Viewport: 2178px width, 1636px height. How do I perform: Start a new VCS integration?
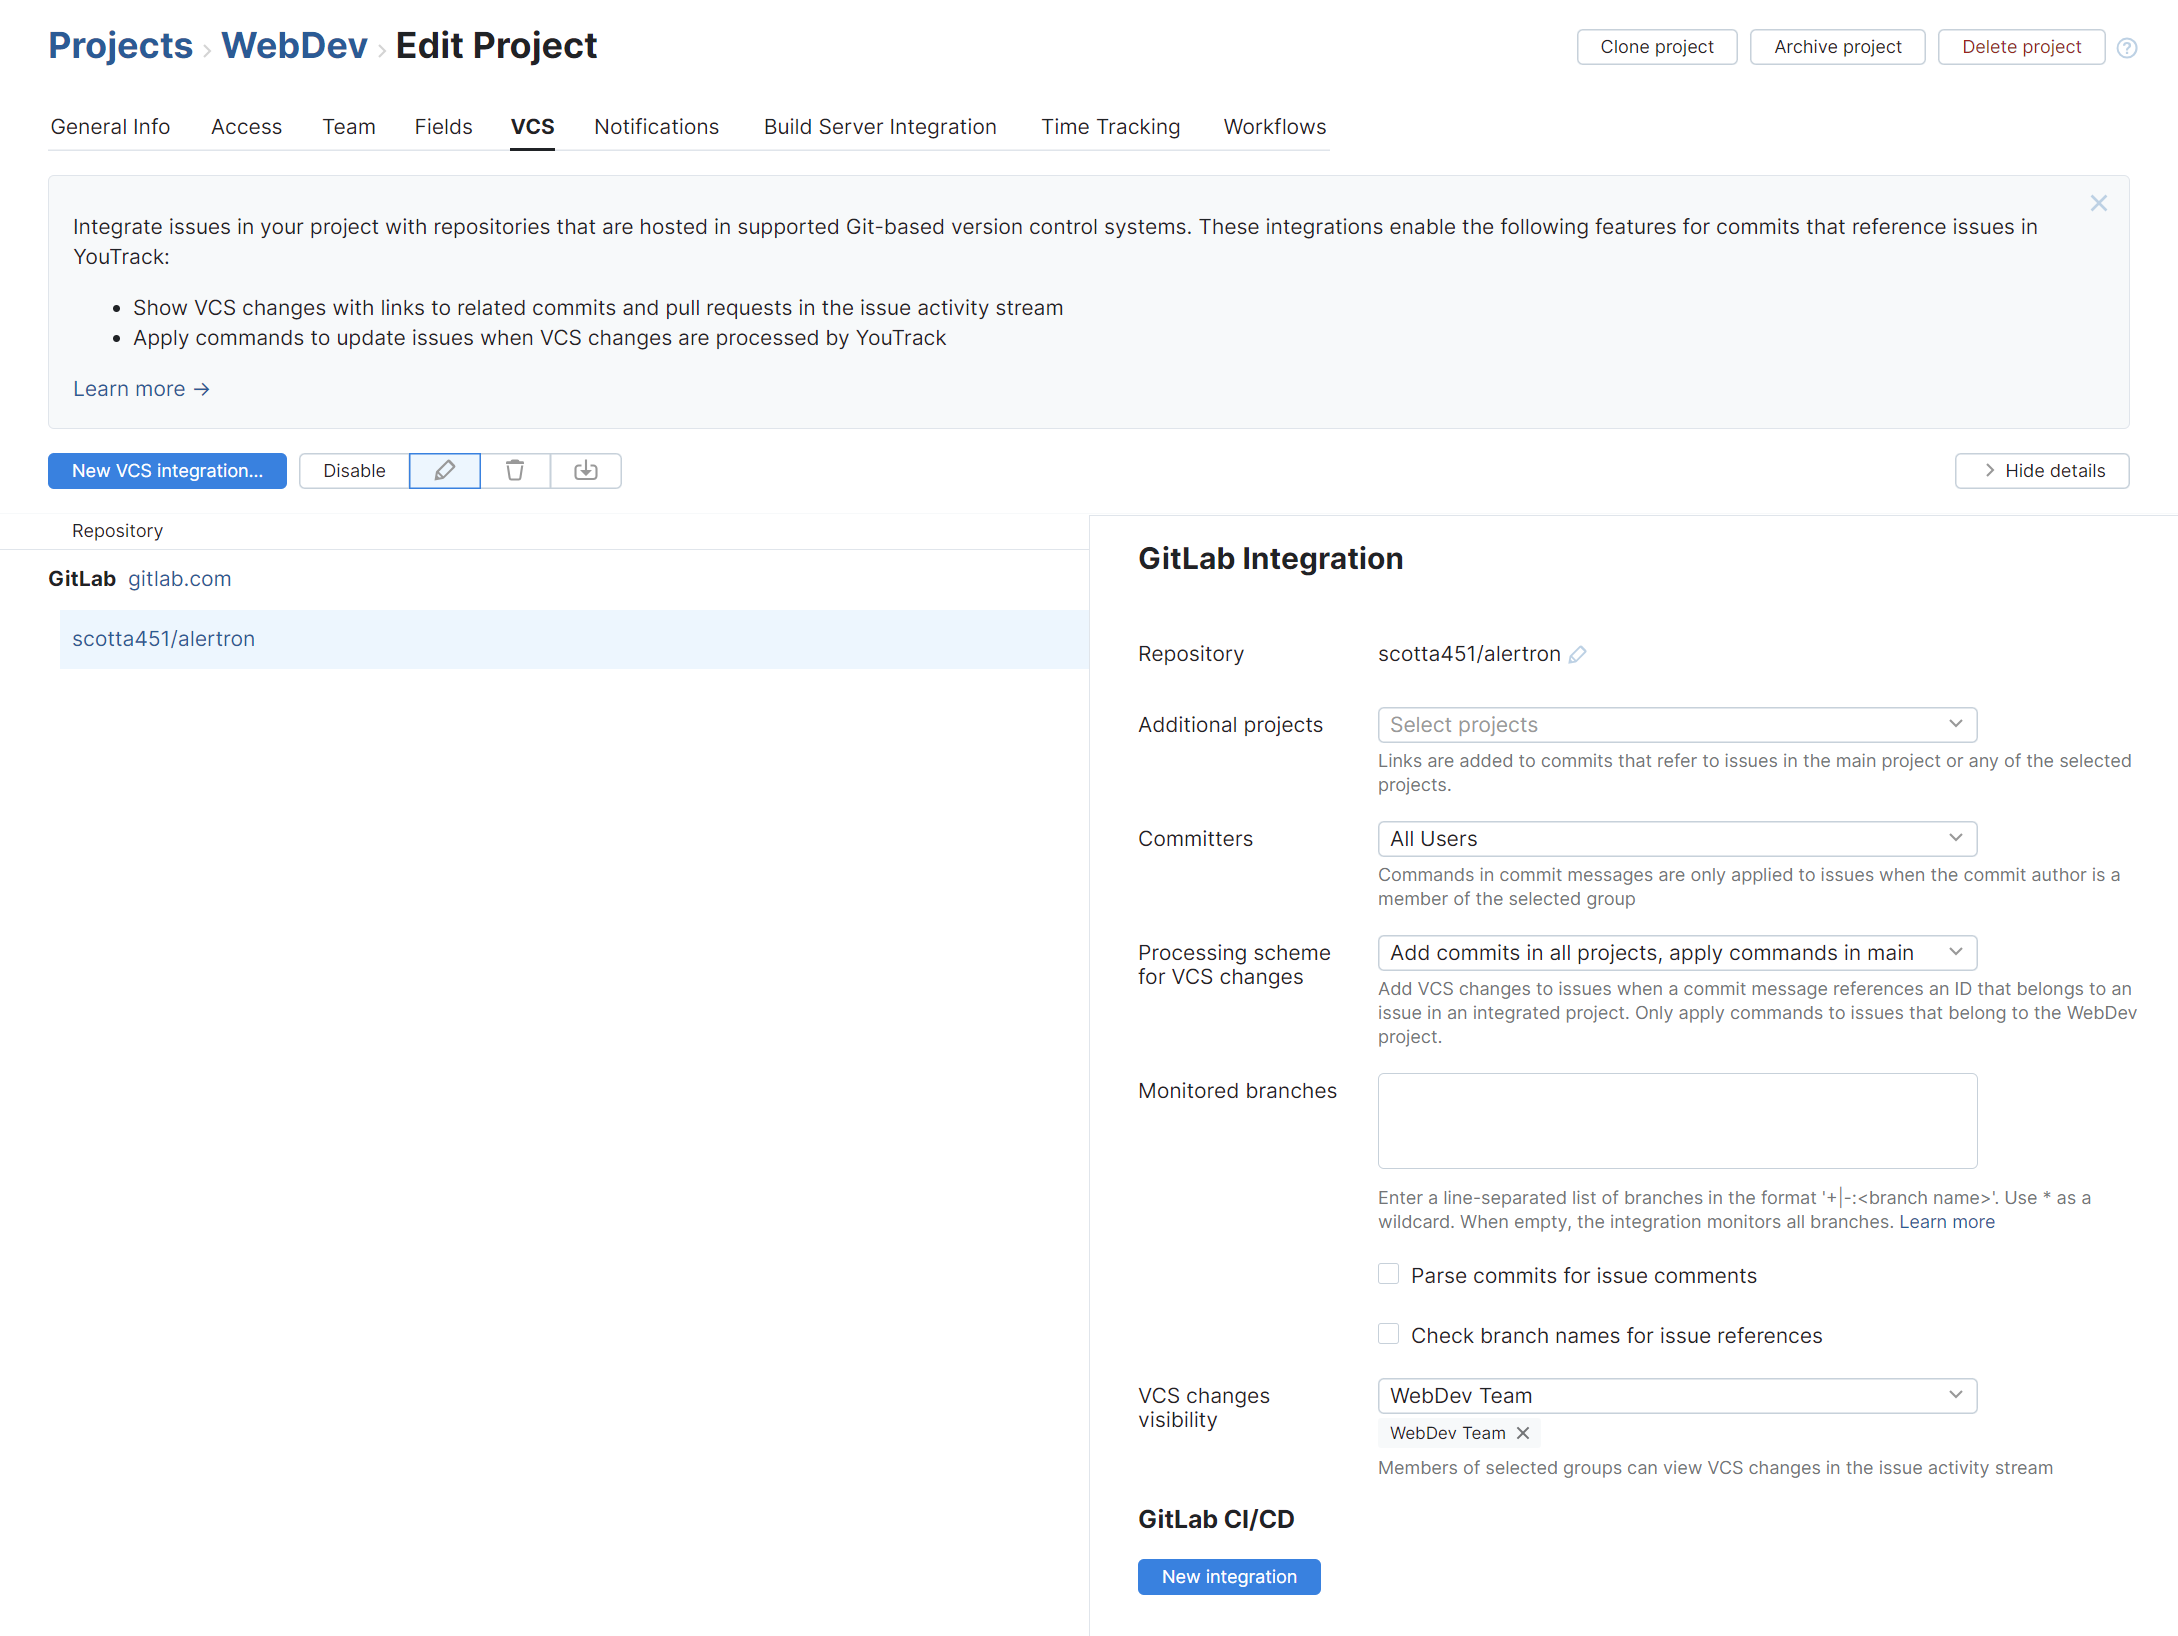pyautogui.click(x=167, y=470)
